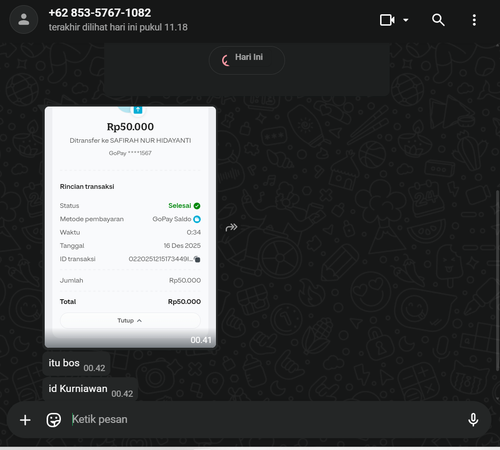Click copy icon beside ID transaksi
This screenshot has height=450, width=500.
[x=197, y=259]
